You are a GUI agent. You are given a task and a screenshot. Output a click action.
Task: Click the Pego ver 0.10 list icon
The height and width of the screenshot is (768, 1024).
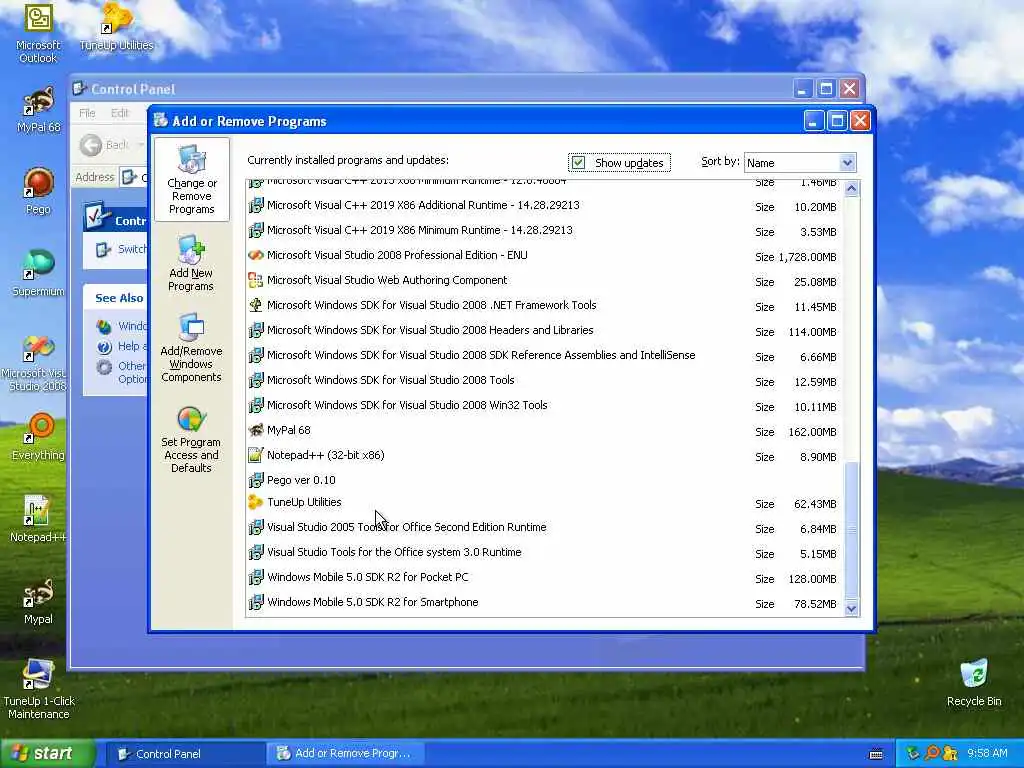click(x=255, y=480)
